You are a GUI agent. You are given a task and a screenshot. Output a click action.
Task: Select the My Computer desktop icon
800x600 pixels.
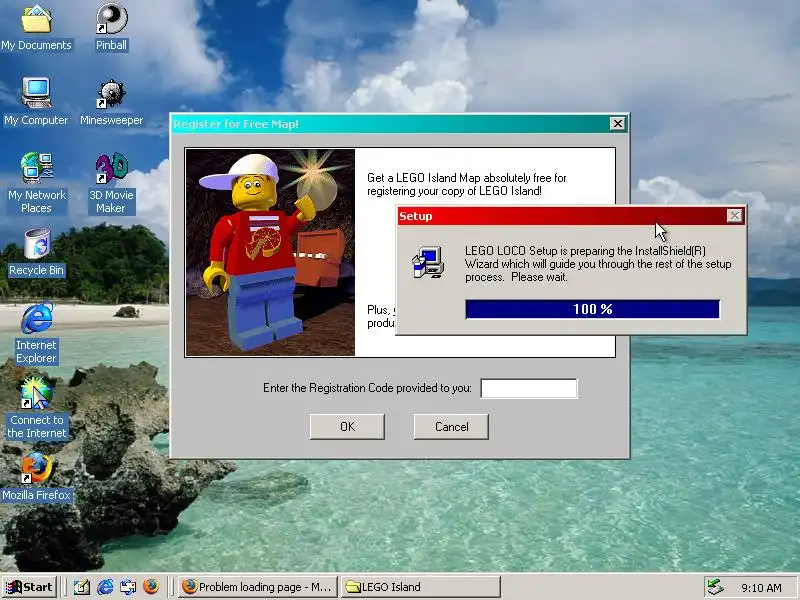[36, 102]
